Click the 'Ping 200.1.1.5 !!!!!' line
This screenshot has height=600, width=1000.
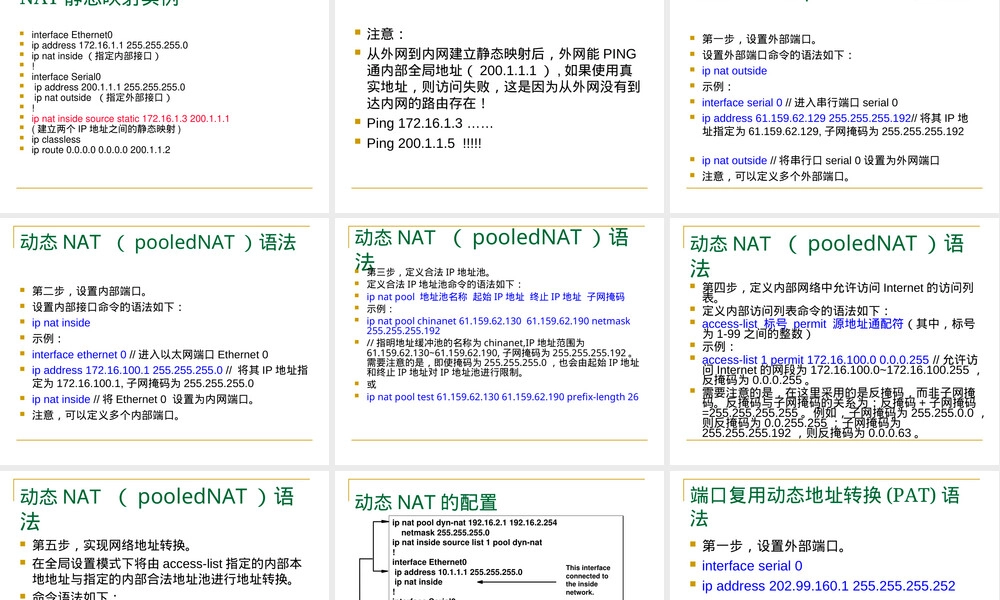point(424,143)
